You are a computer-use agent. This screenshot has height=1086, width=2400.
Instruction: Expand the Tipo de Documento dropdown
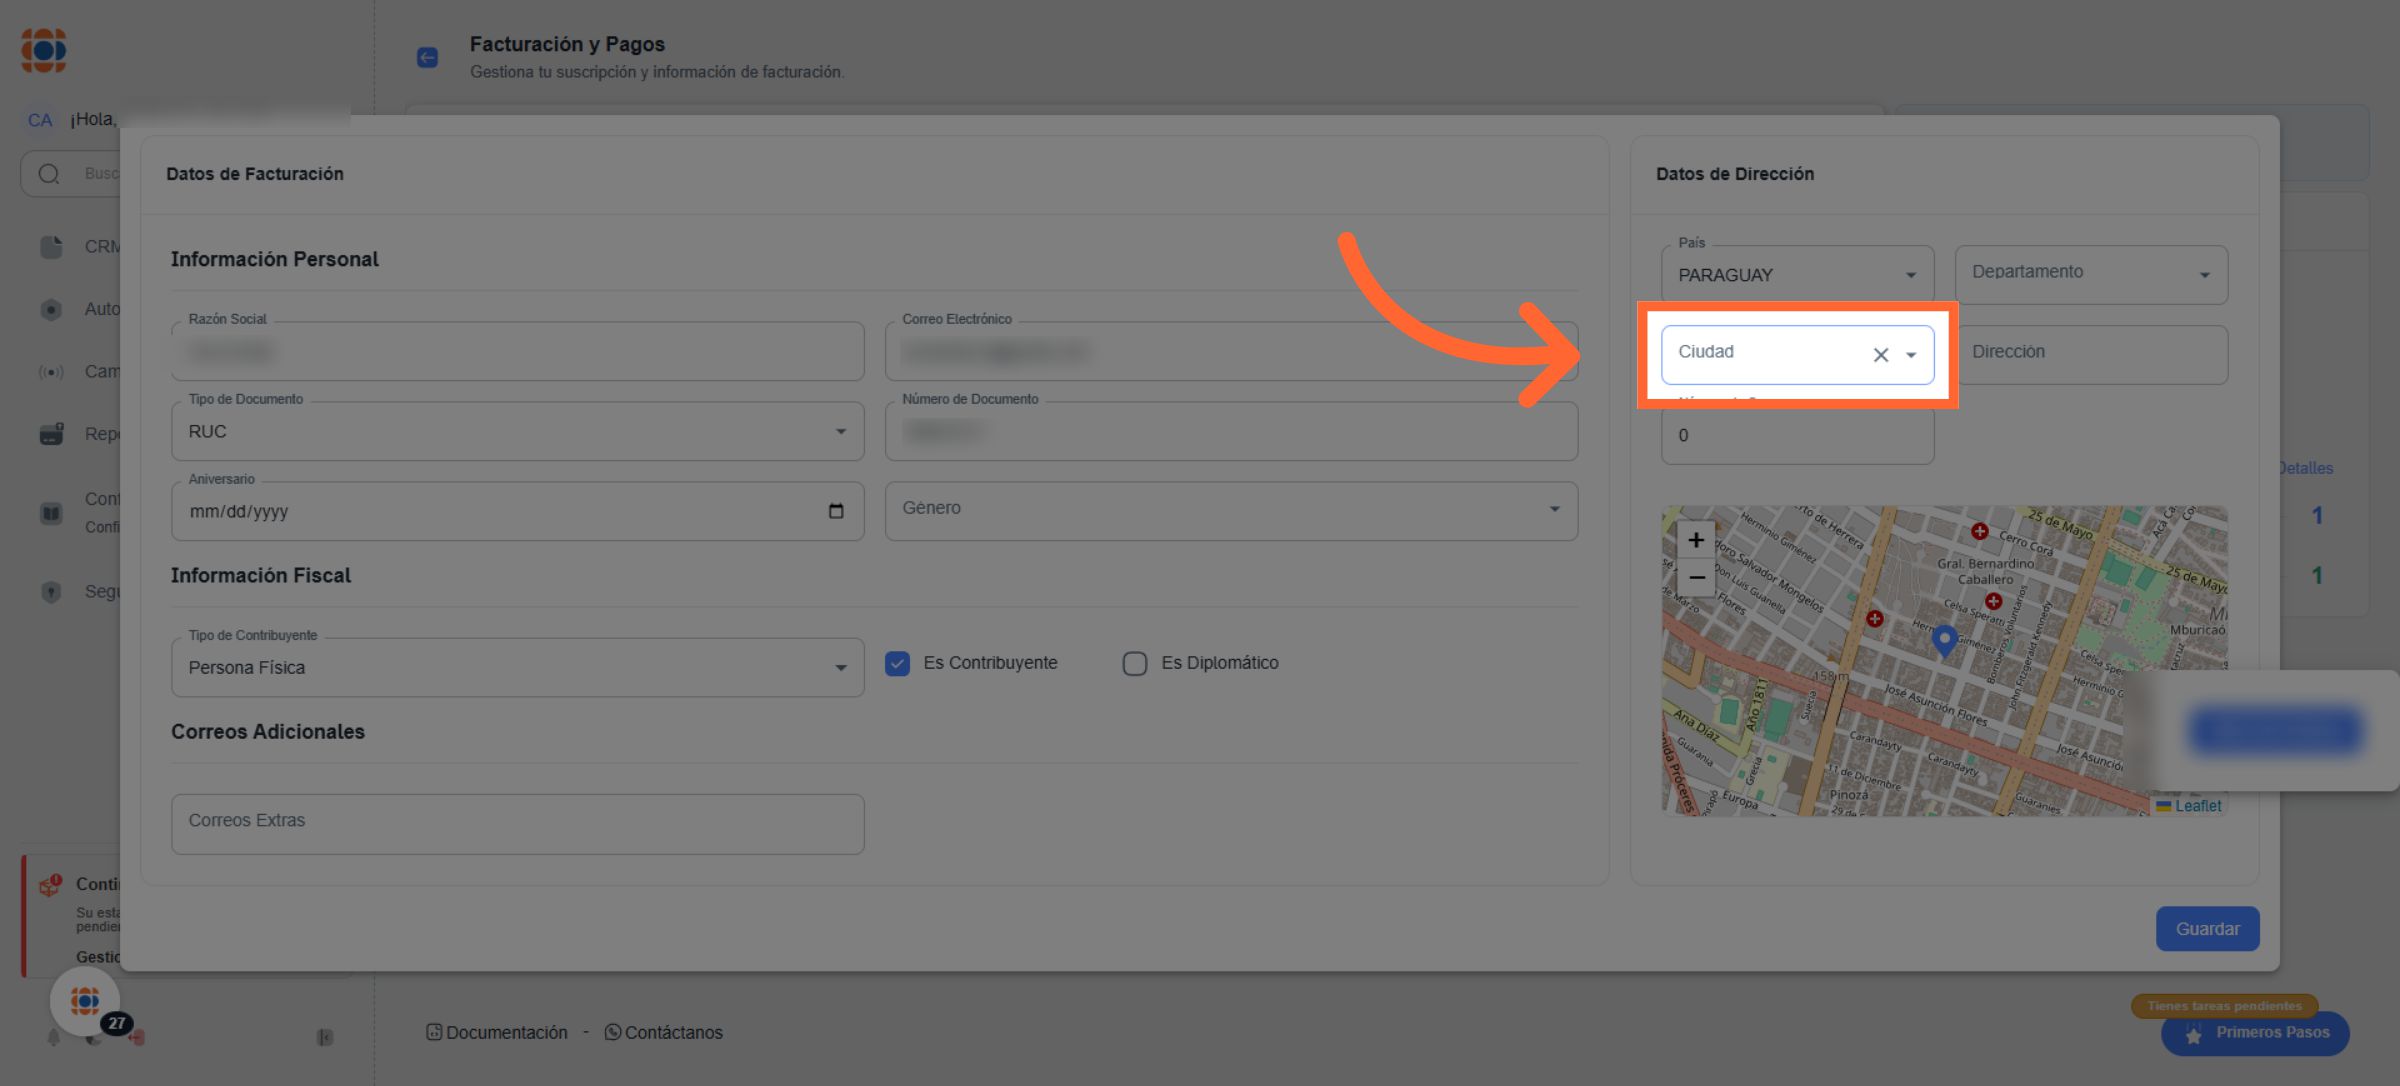click(x=517, y=431)
